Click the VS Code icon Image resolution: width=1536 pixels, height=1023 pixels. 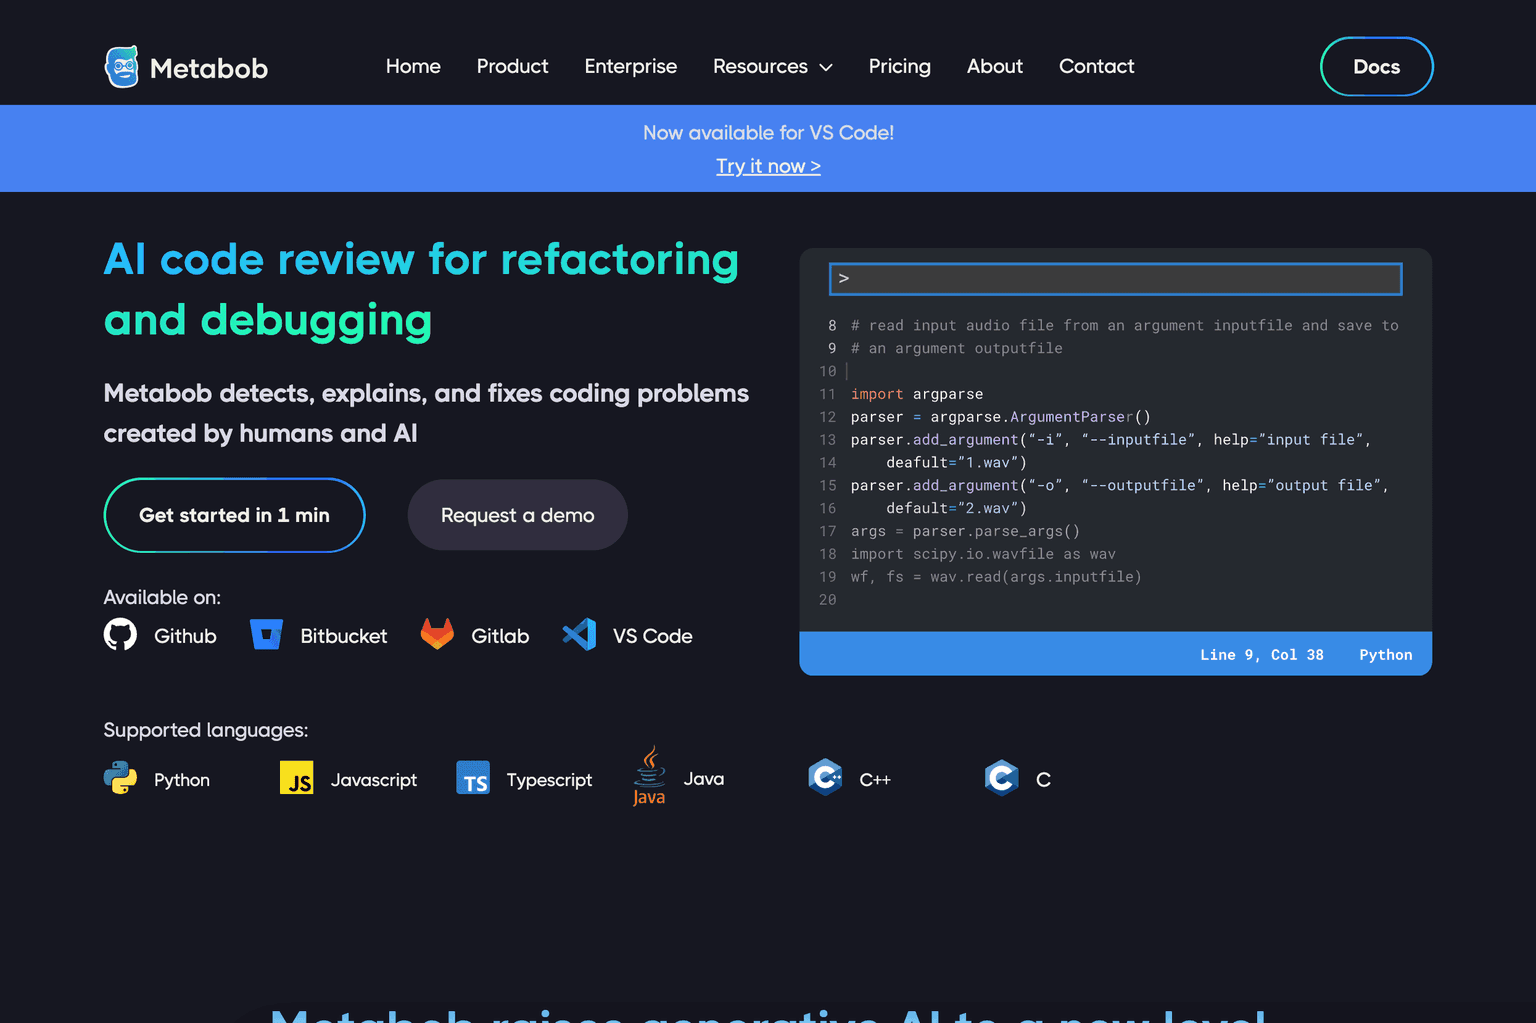coord(579,634)
